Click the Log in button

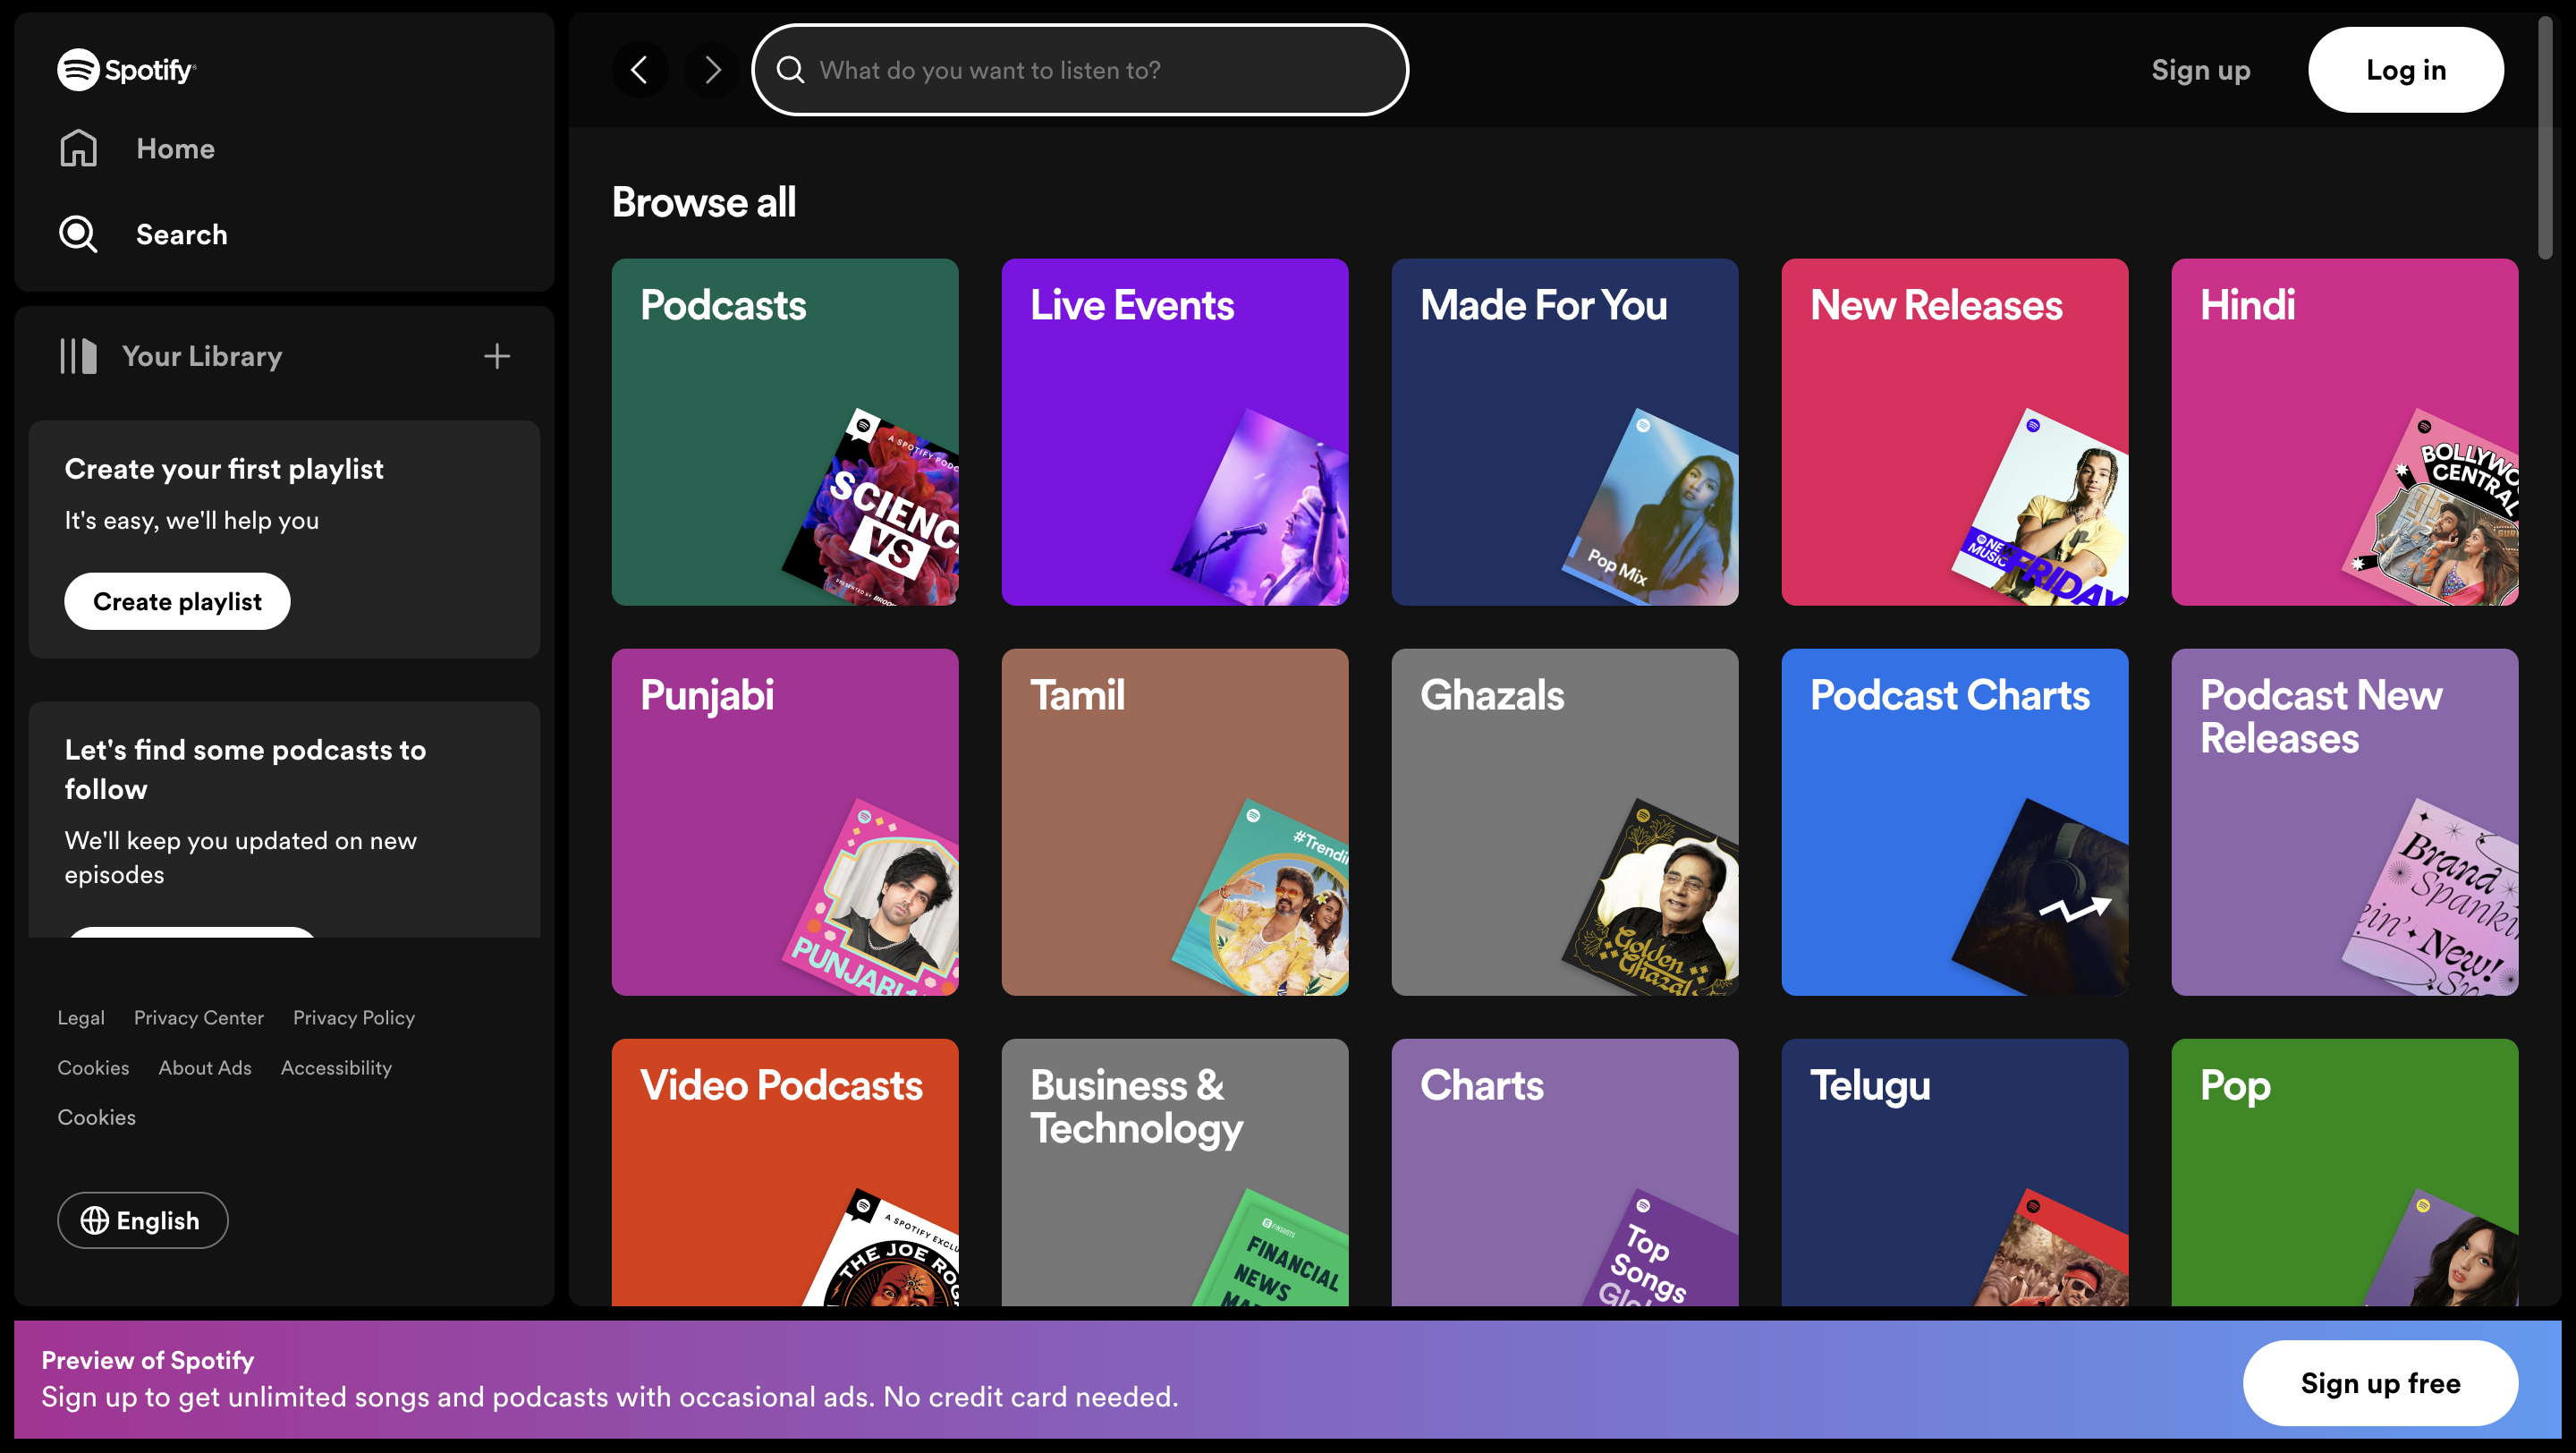click(x=2405, y=70)
